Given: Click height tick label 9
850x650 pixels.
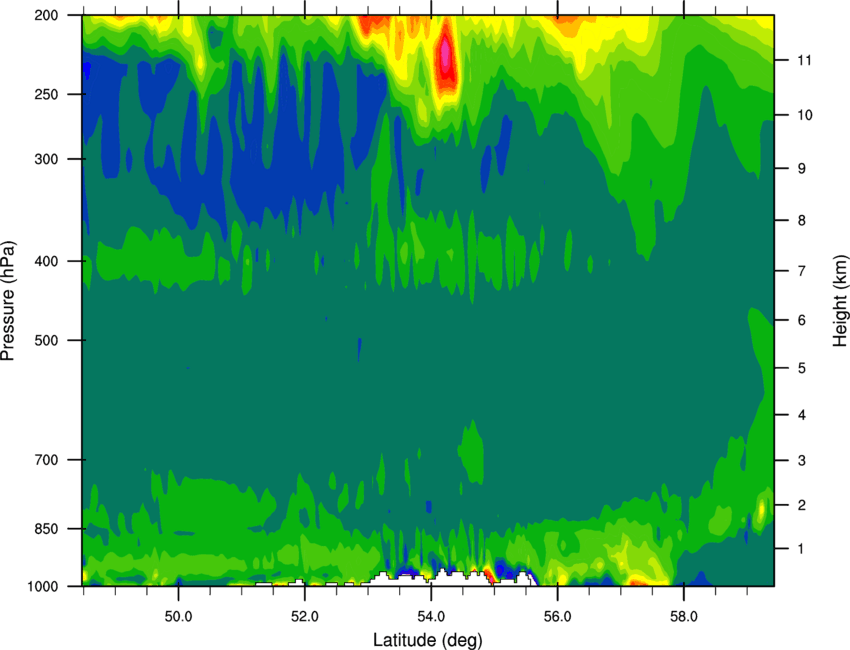Looking at the screenshot, I should [801, 169].
